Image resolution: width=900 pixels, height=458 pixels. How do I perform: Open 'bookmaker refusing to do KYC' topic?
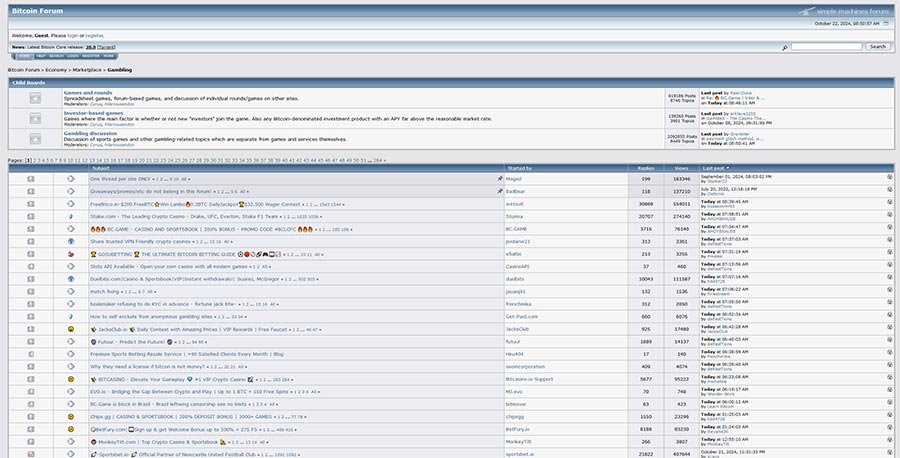(x=163, y=304)
